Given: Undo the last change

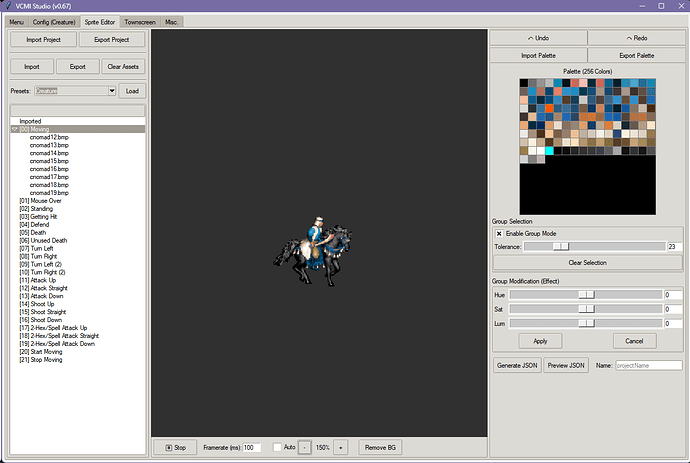Looking at the screenshot, I should tap(538, 38).
